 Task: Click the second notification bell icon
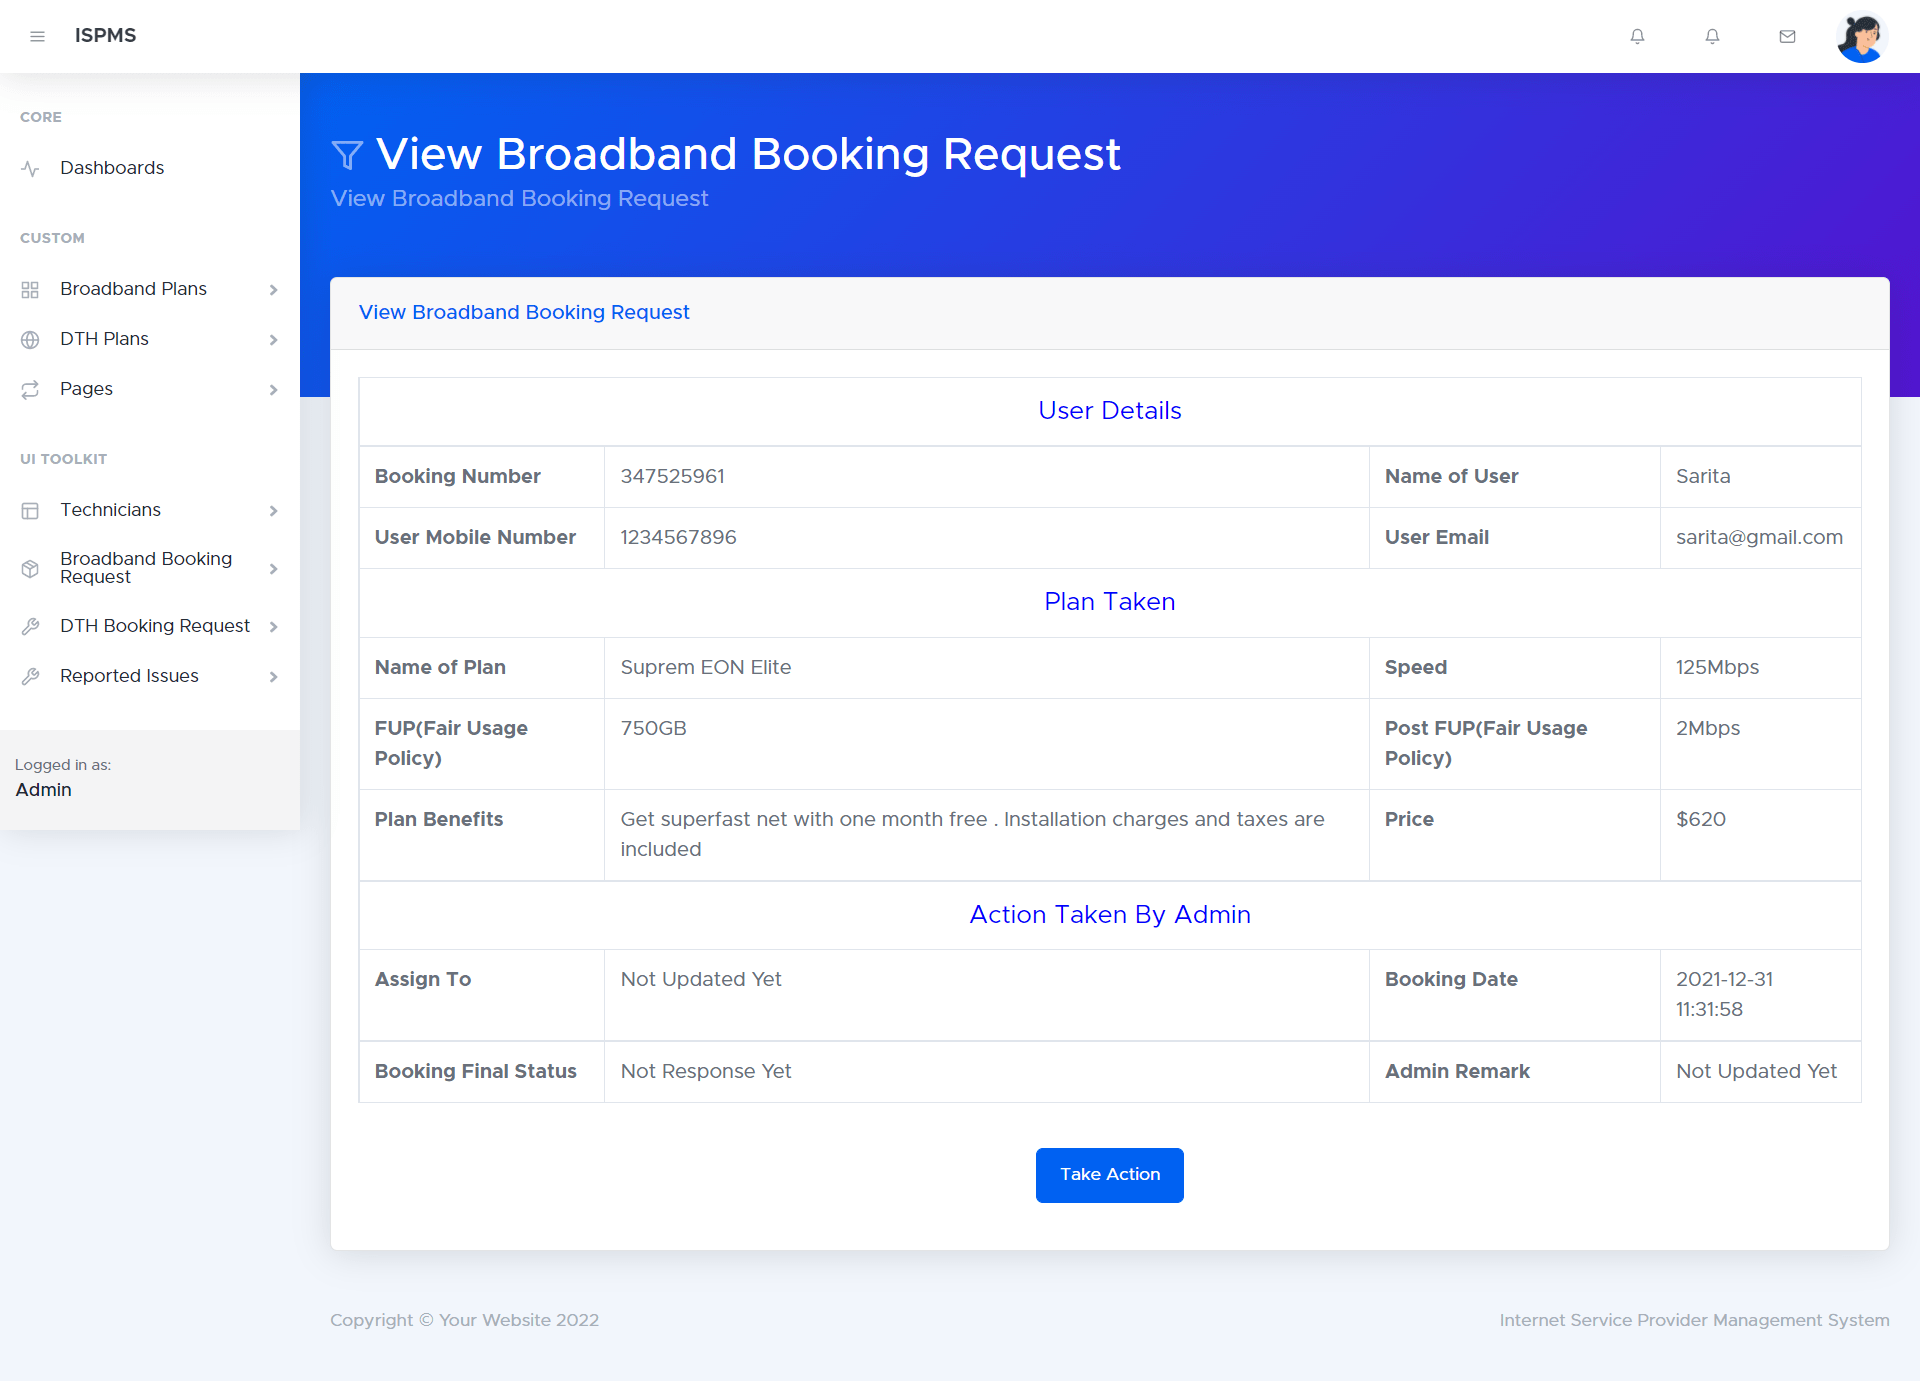point(1712,37)
